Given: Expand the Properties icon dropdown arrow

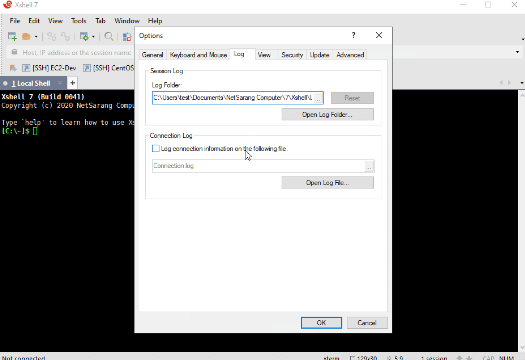Looking at the screenshot, I should pos(93,37).
